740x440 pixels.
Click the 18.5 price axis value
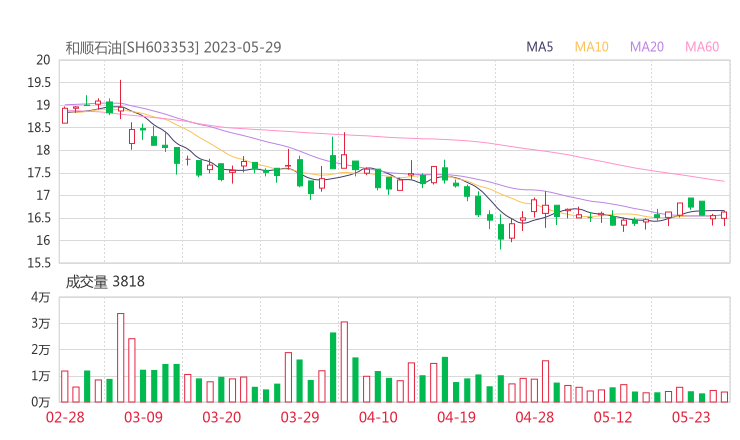tap(39, 127)
